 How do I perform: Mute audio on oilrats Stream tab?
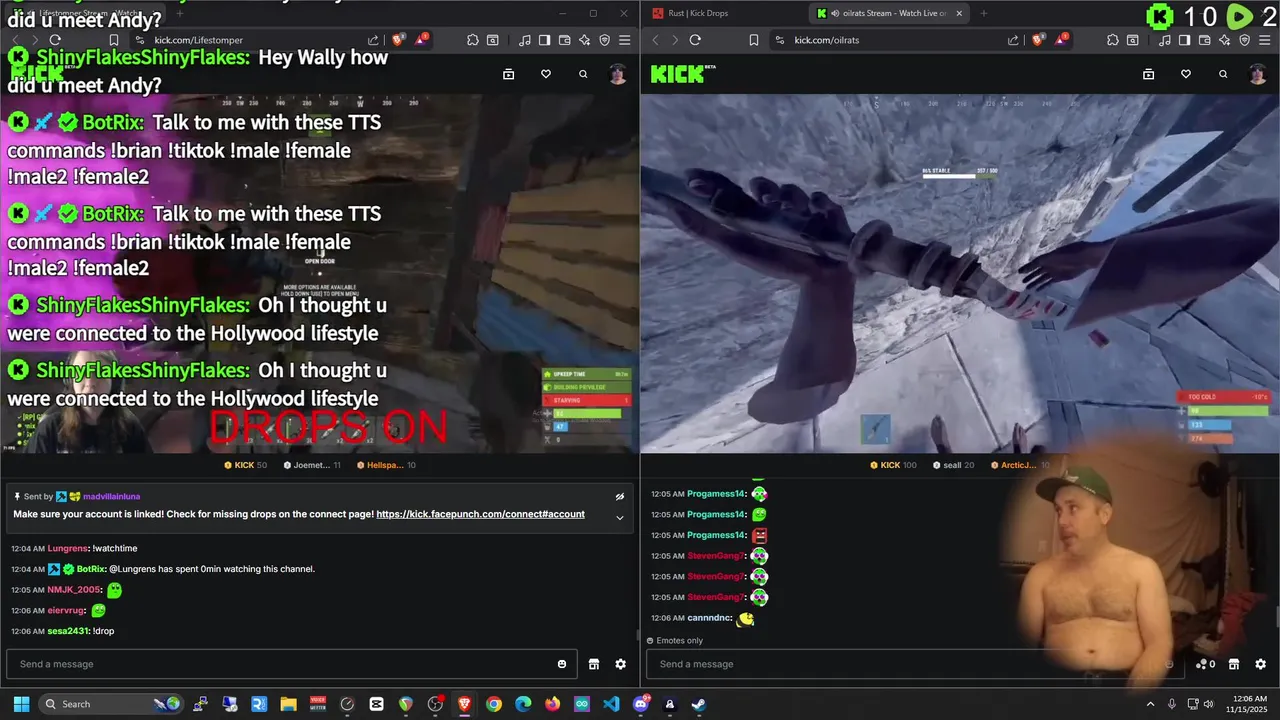point(834,13)
